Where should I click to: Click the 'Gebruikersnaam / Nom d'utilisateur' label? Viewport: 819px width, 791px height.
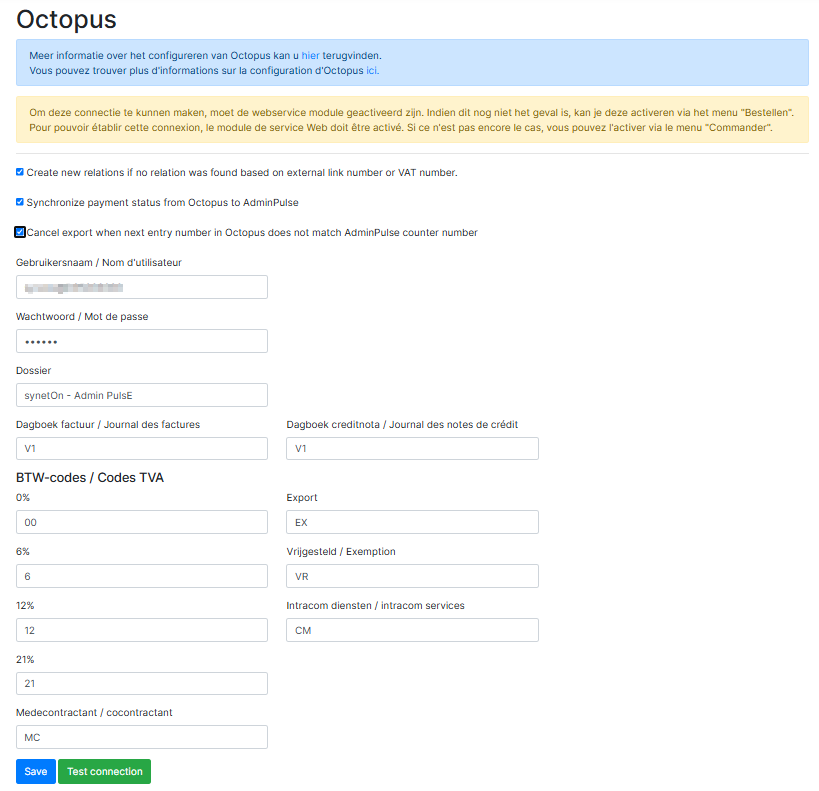99,262
